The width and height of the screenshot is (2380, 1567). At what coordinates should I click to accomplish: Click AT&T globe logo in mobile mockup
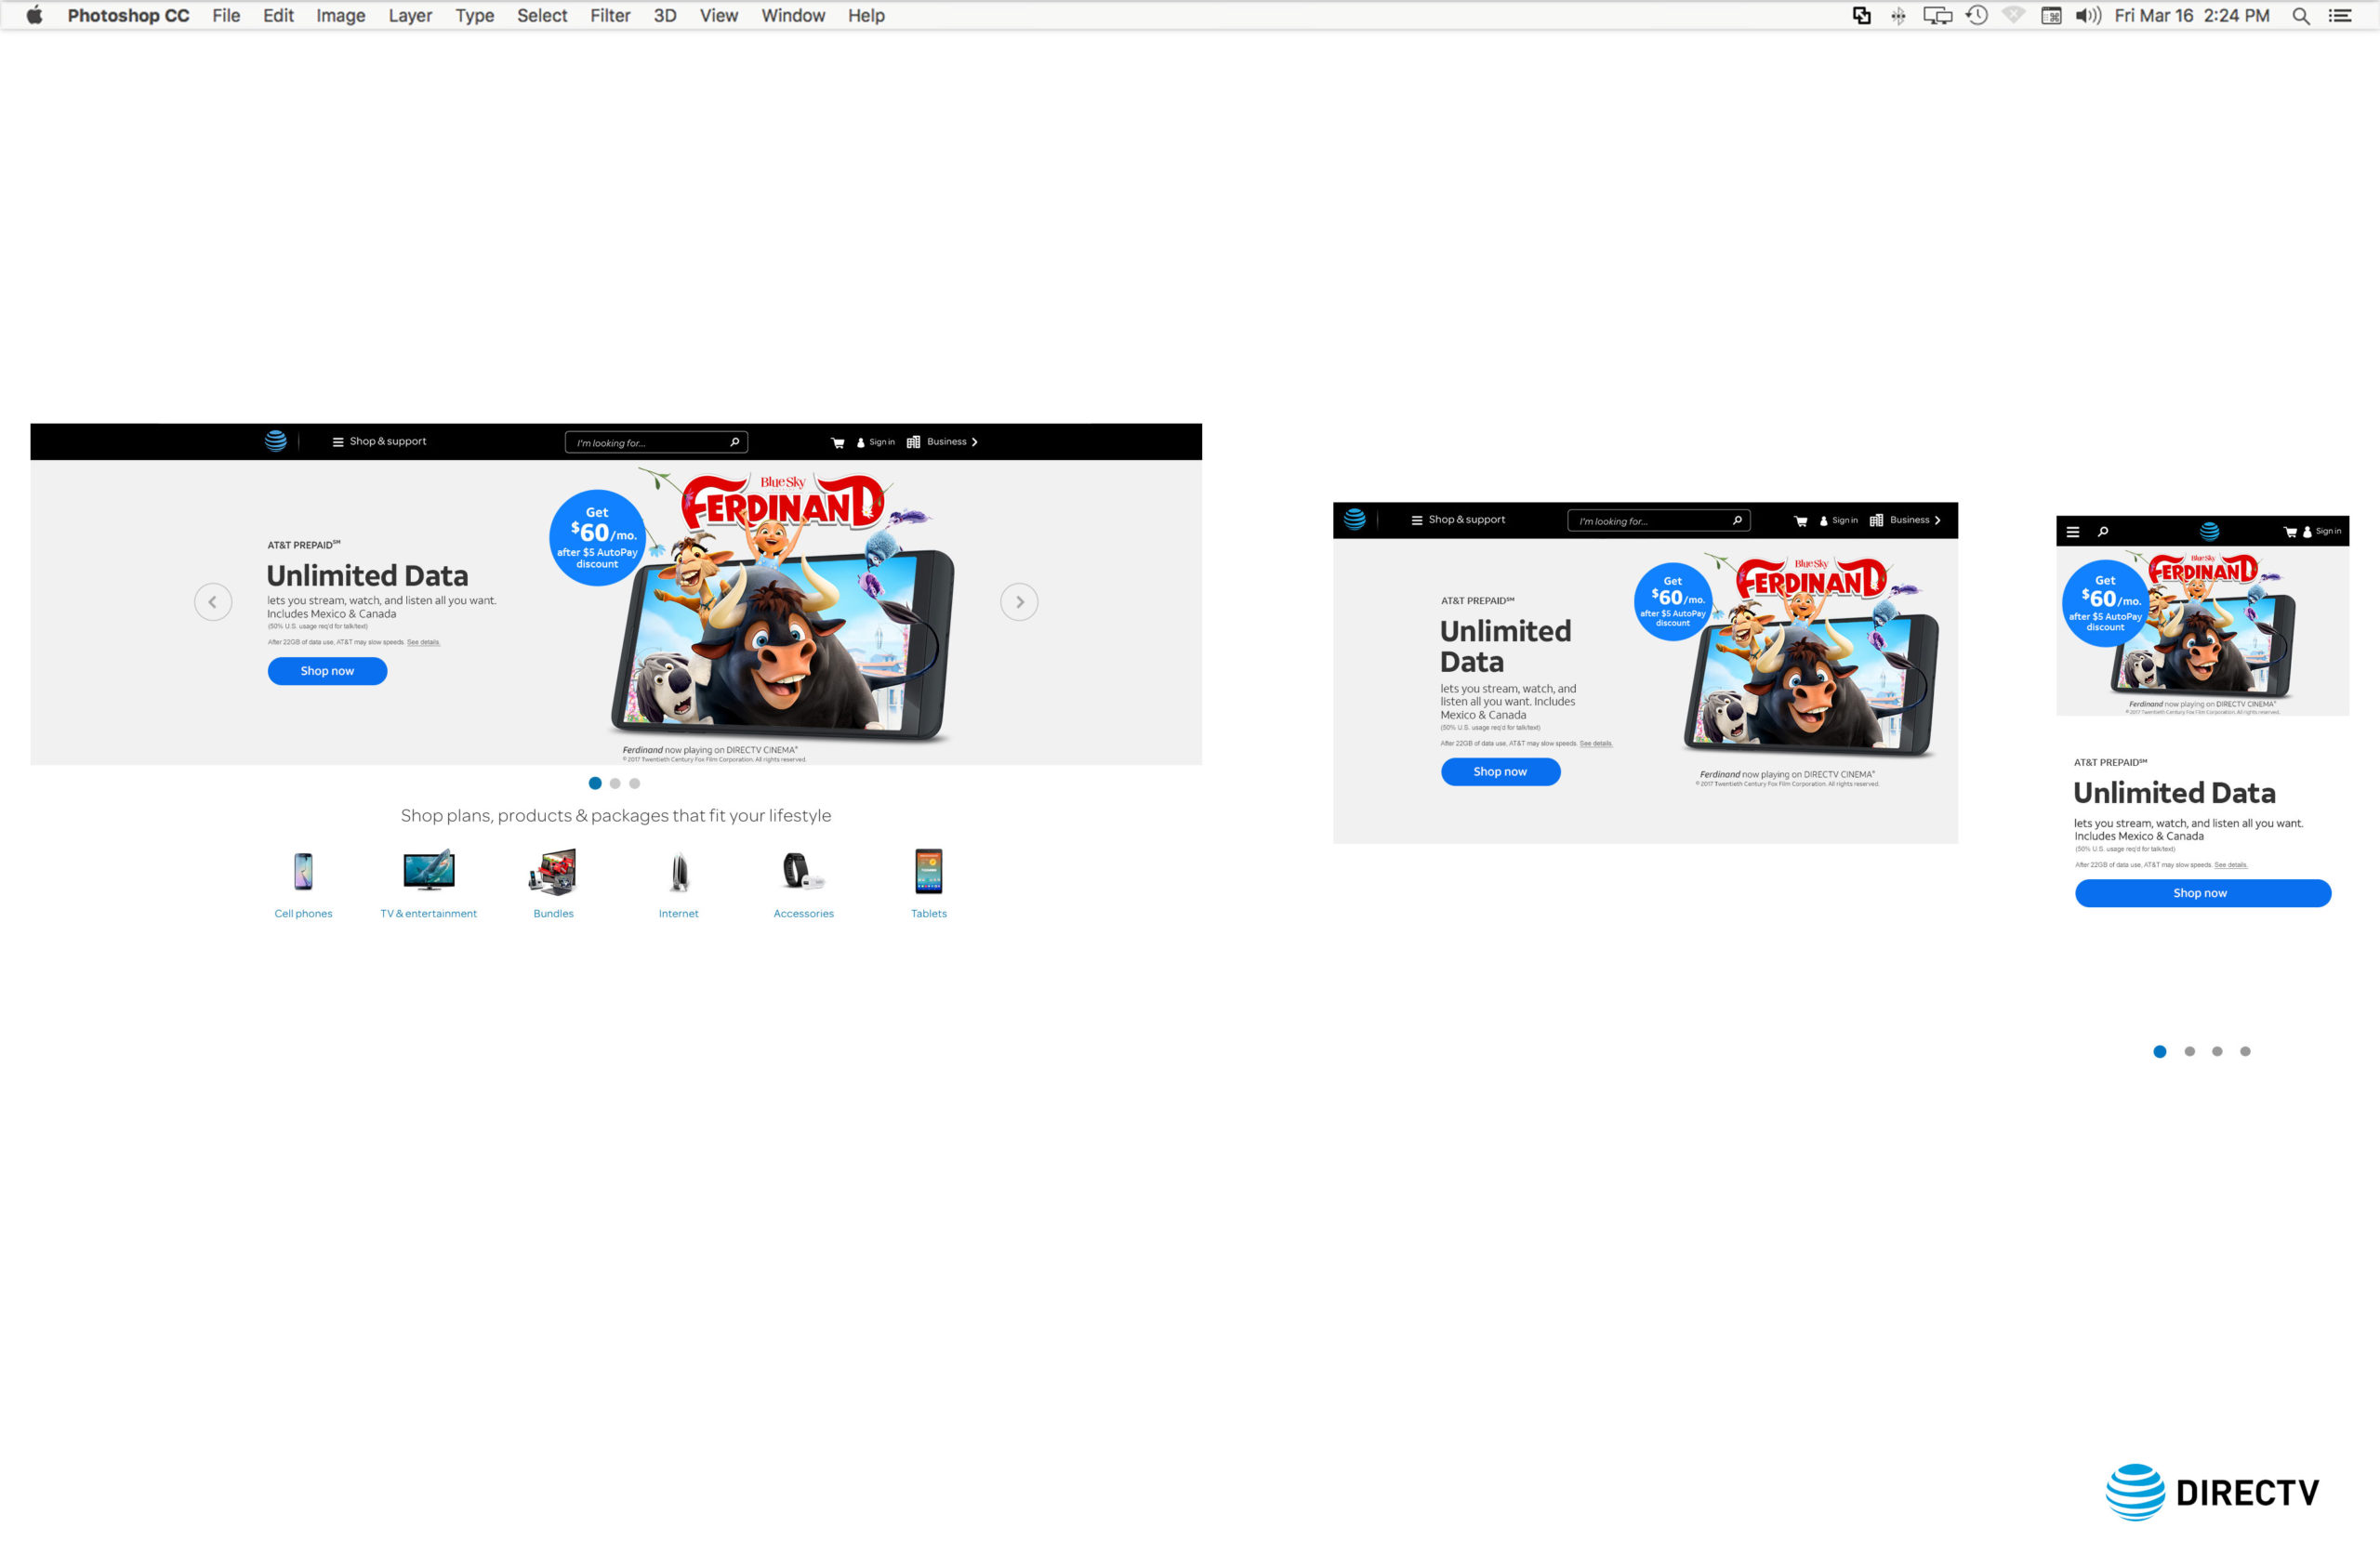tap(2210, 531)
